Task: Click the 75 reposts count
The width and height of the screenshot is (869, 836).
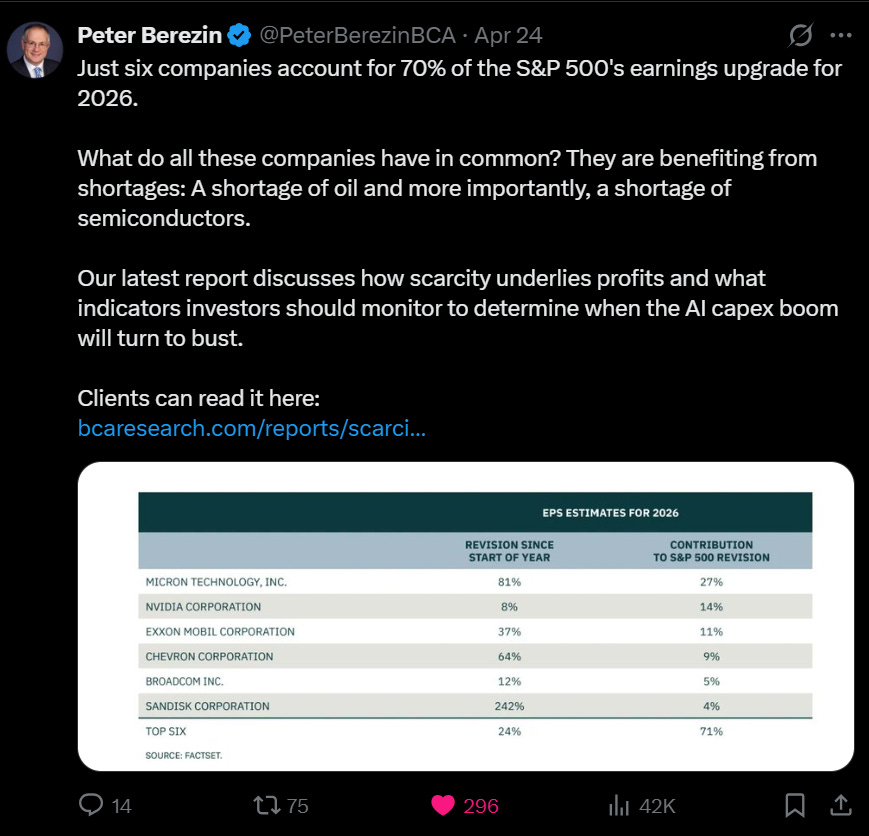Action: [x=297, y=806]
